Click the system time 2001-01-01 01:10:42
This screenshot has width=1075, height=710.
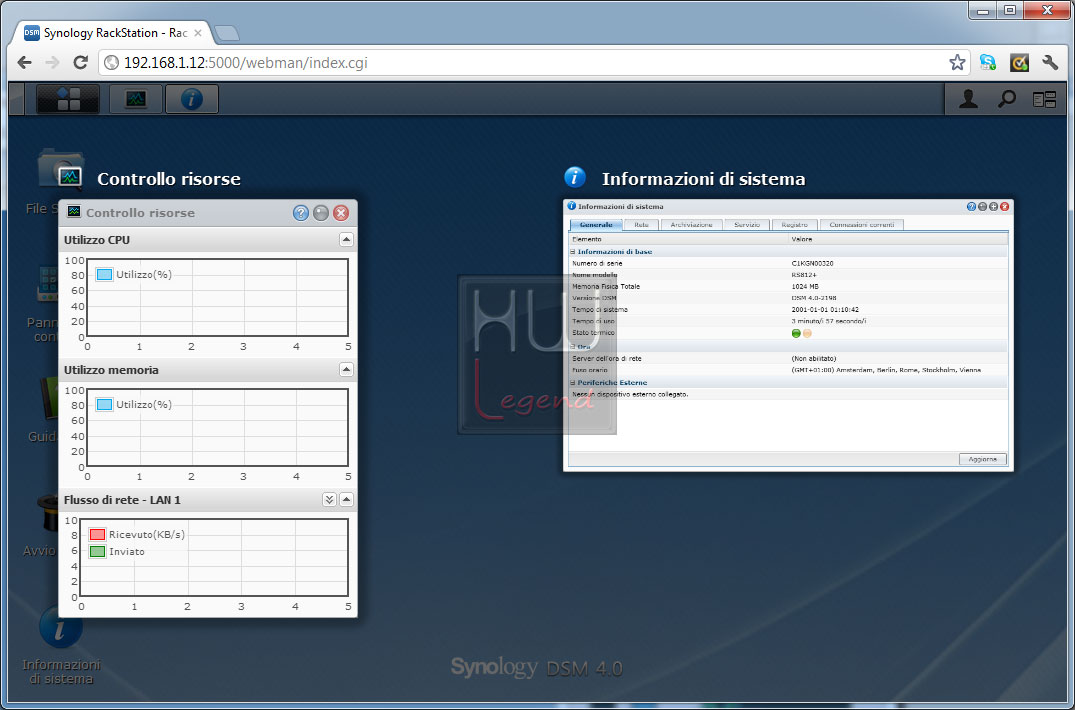[x=825, y=310]
